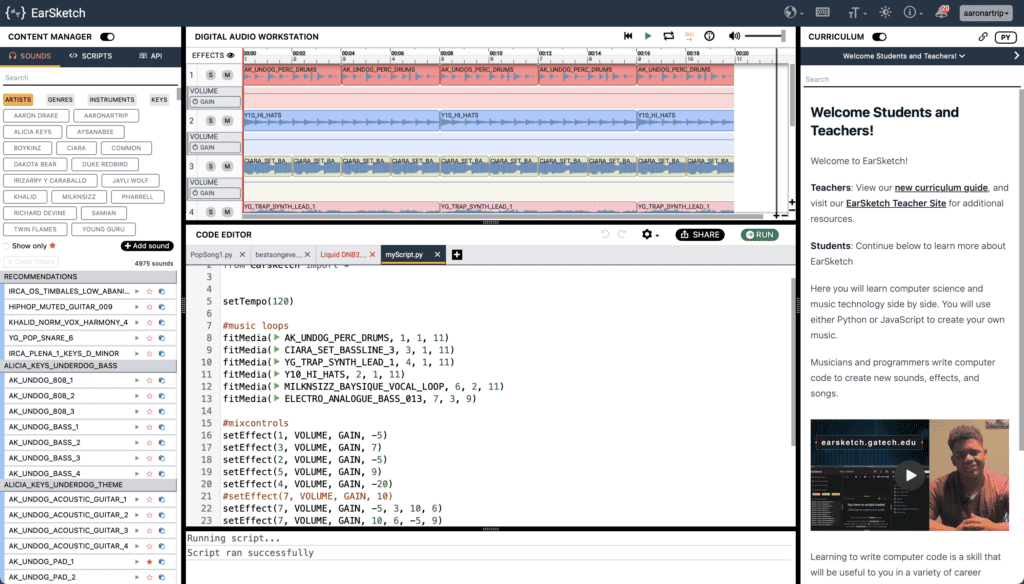Image resolution: width=1024 pixels, height=584 pixels.
Task: Play the song in the workstation
Action: click(x=648, y=37)
